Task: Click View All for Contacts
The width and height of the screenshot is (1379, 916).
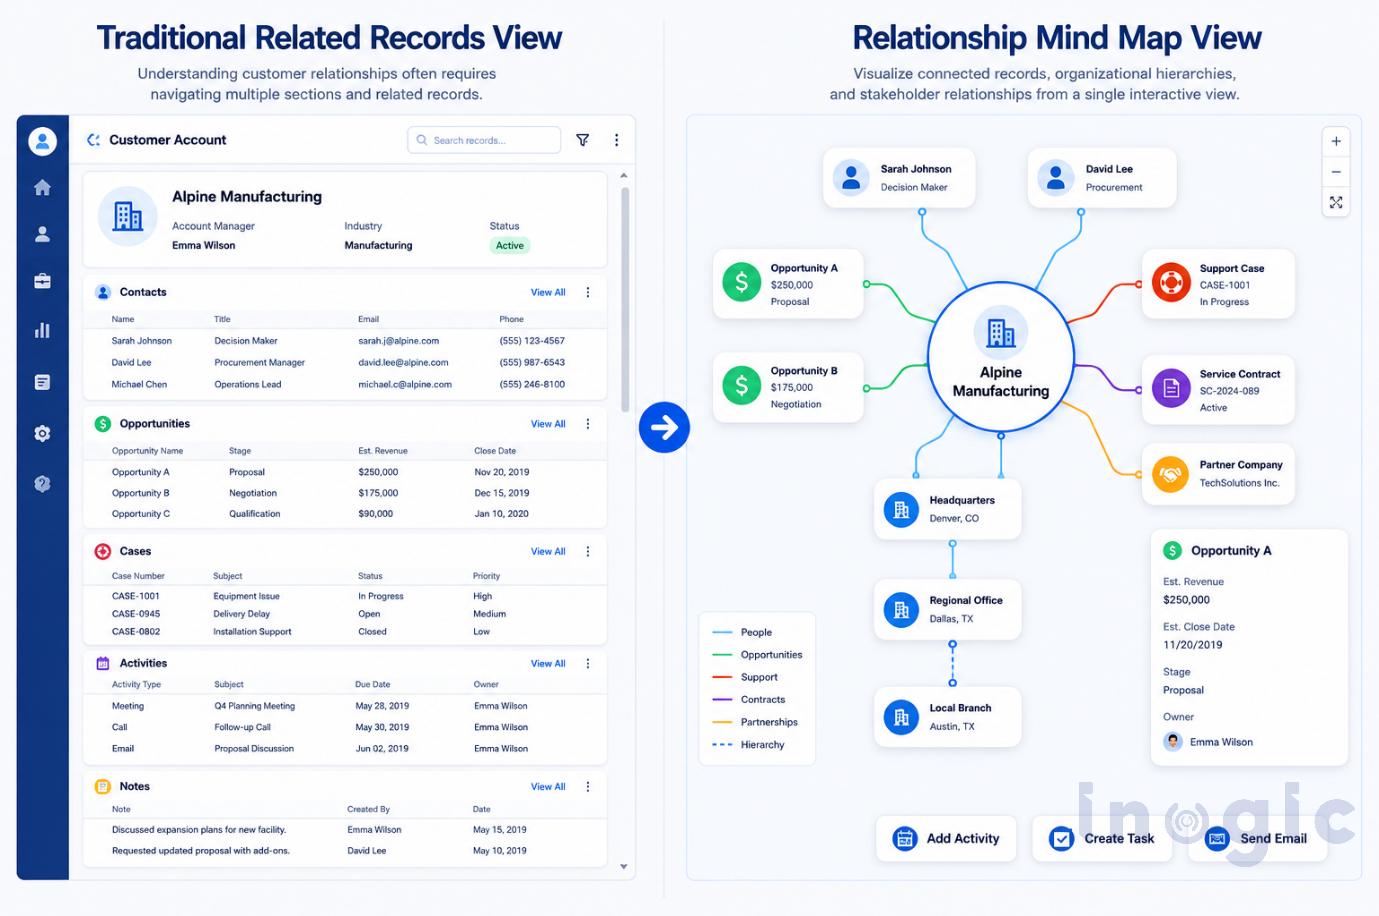Action: 548,292
